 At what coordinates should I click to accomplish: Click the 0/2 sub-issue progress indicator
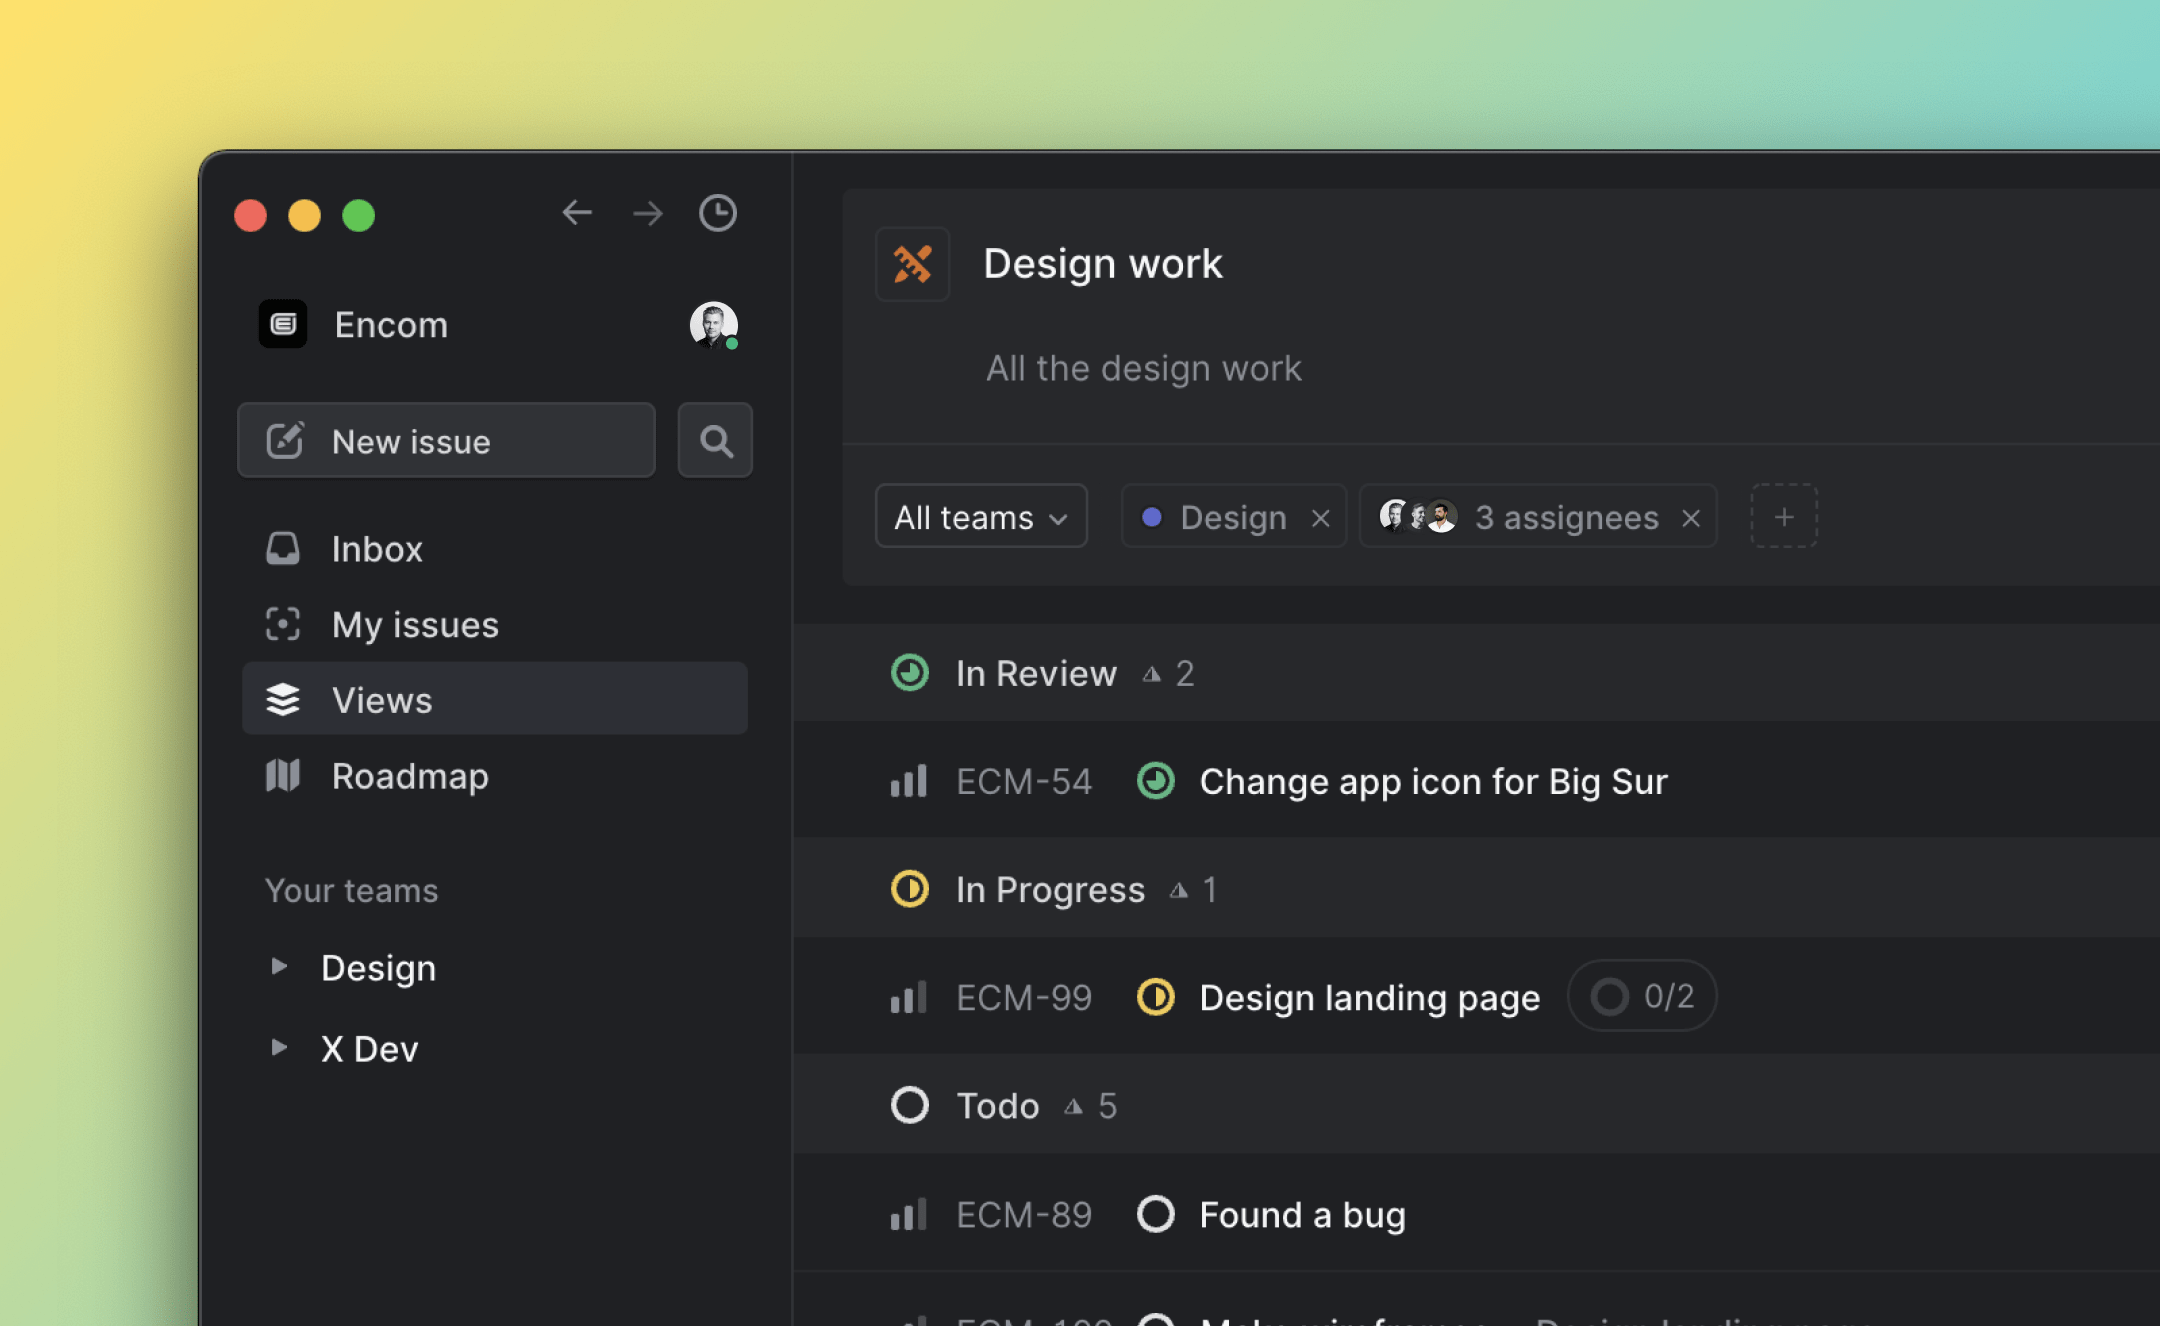coord(1642,997)
